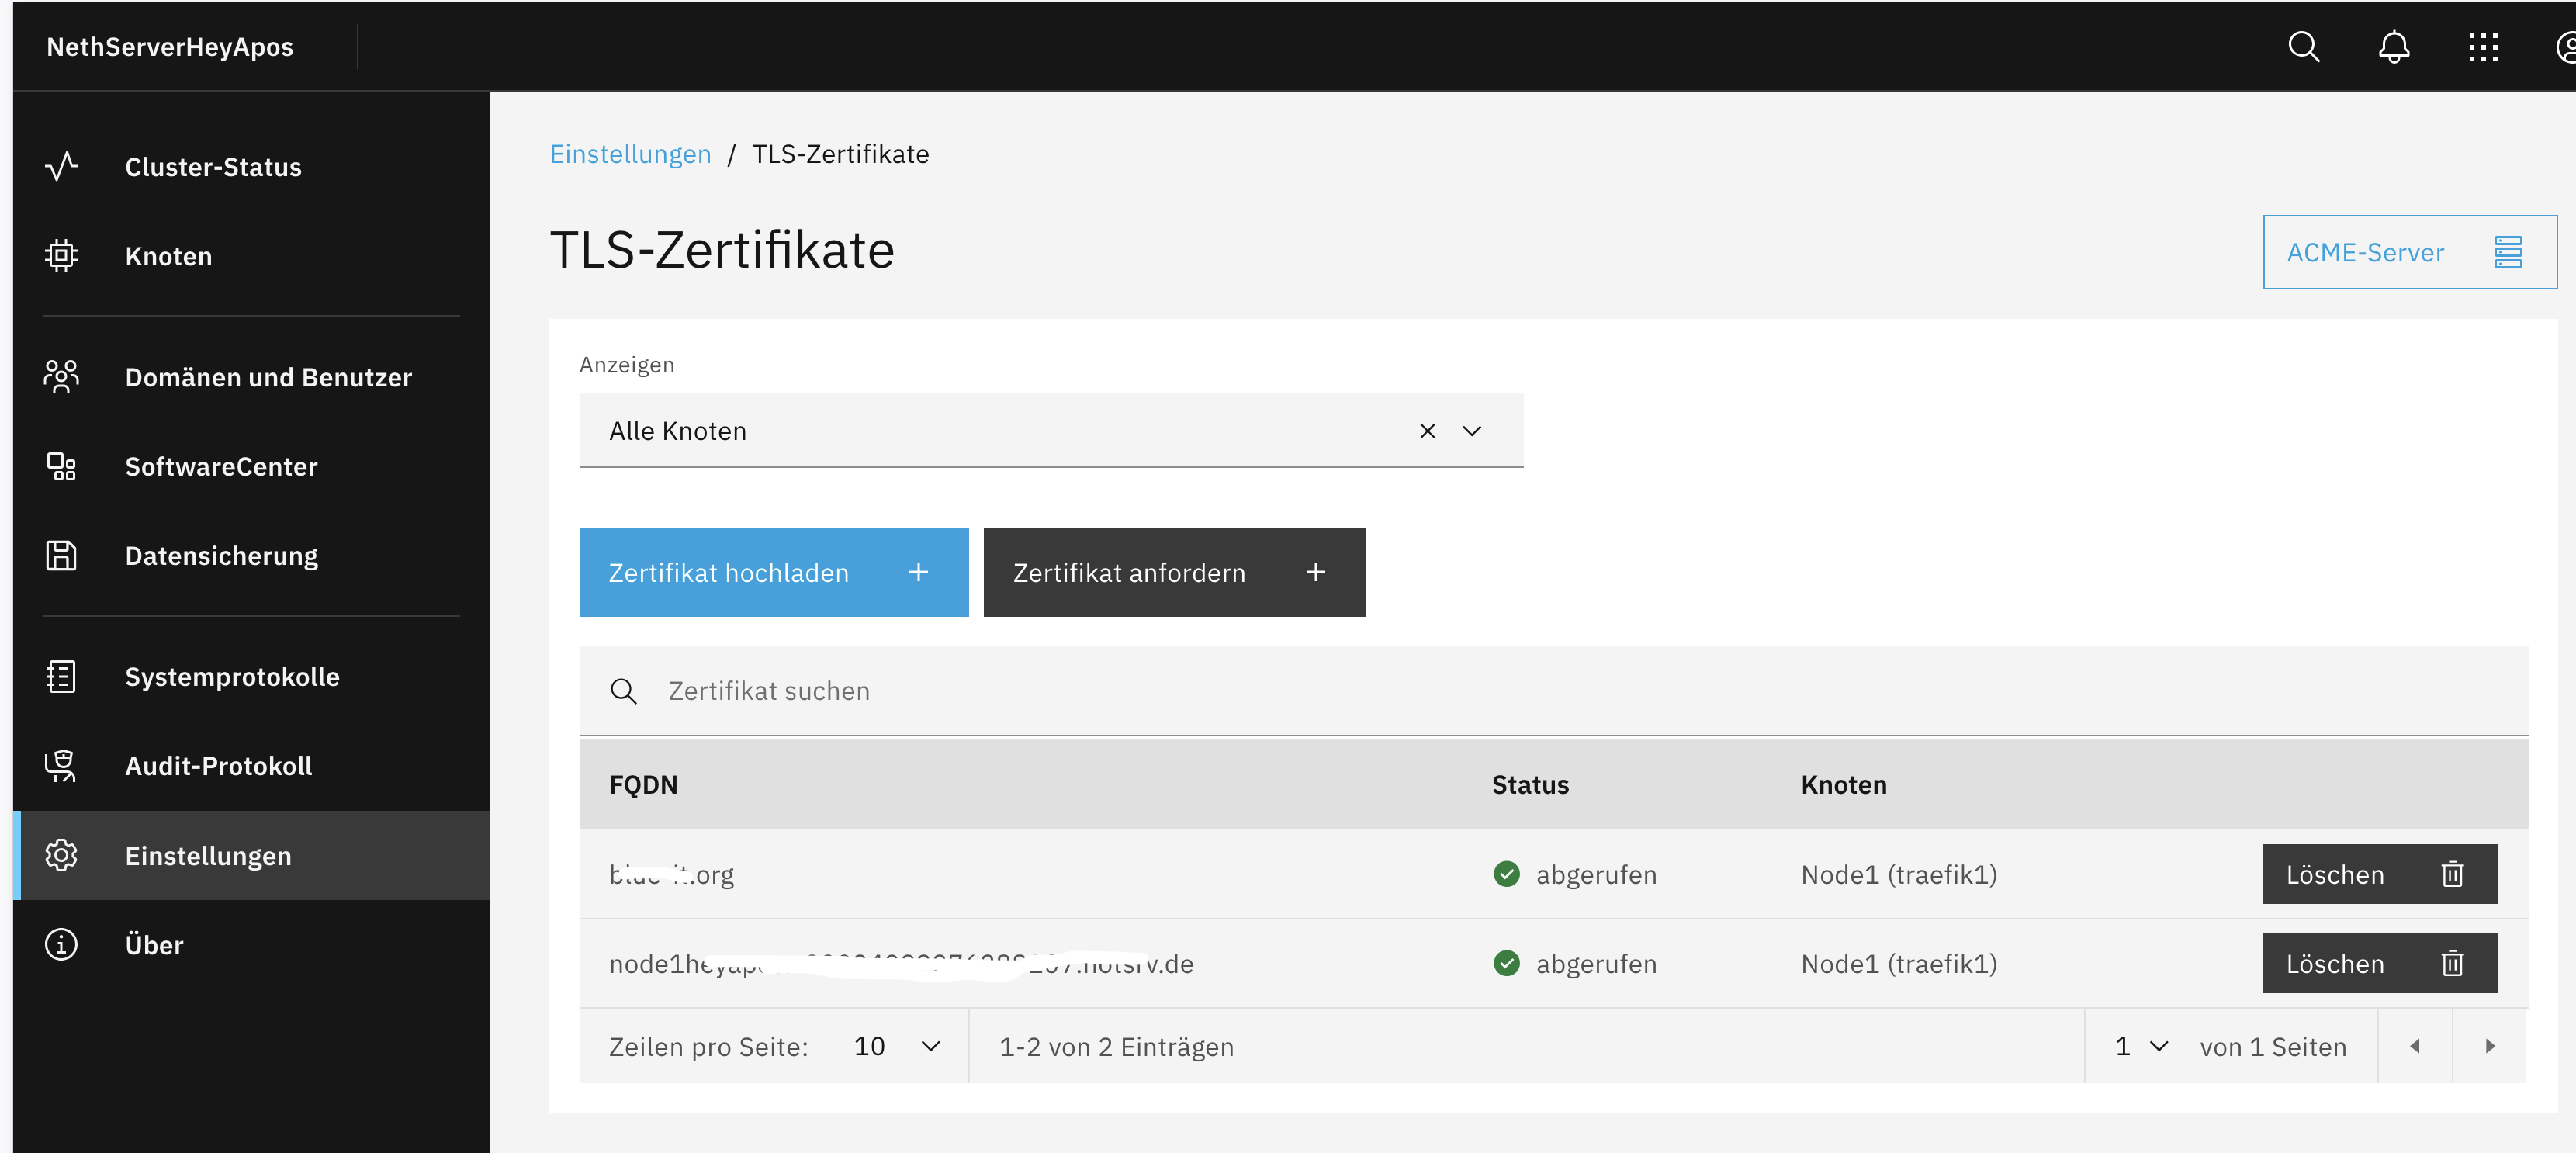2576x1153 pixels.
Task: Click Zertifikat anfordern button
Action: point(1173,572)
